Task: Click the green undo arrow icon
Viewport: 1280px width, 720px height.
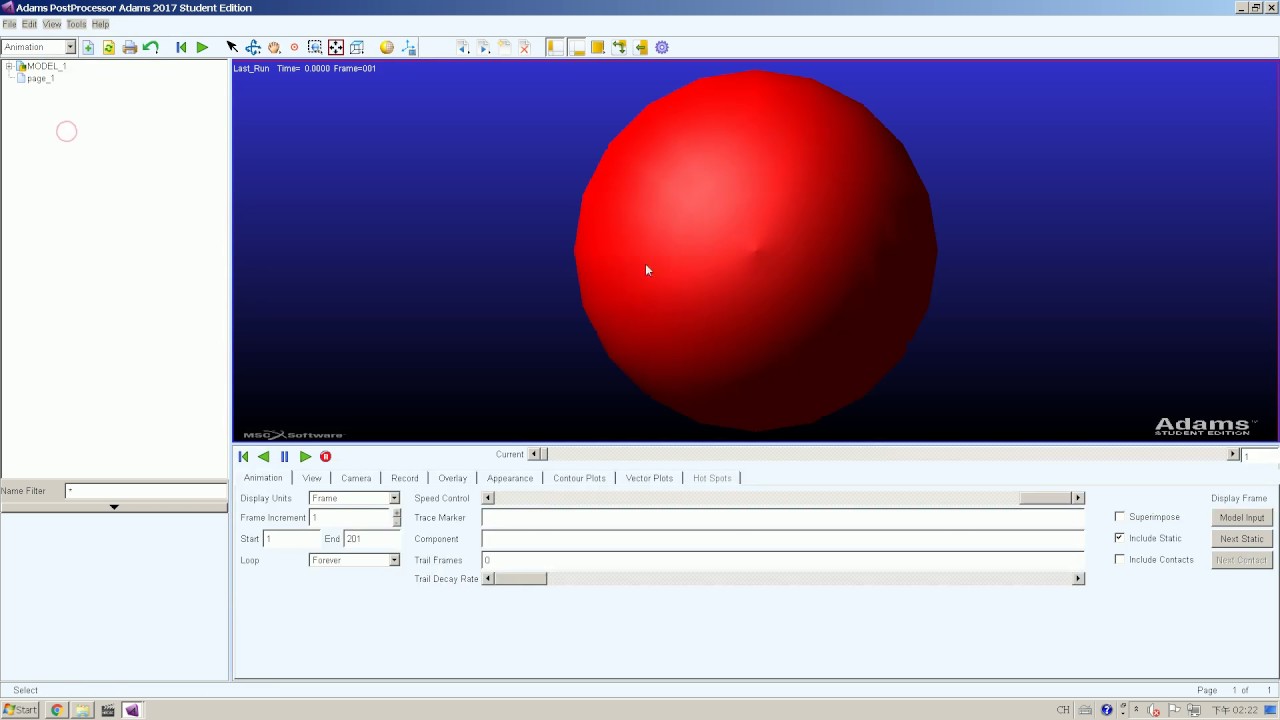Action: 151,47
